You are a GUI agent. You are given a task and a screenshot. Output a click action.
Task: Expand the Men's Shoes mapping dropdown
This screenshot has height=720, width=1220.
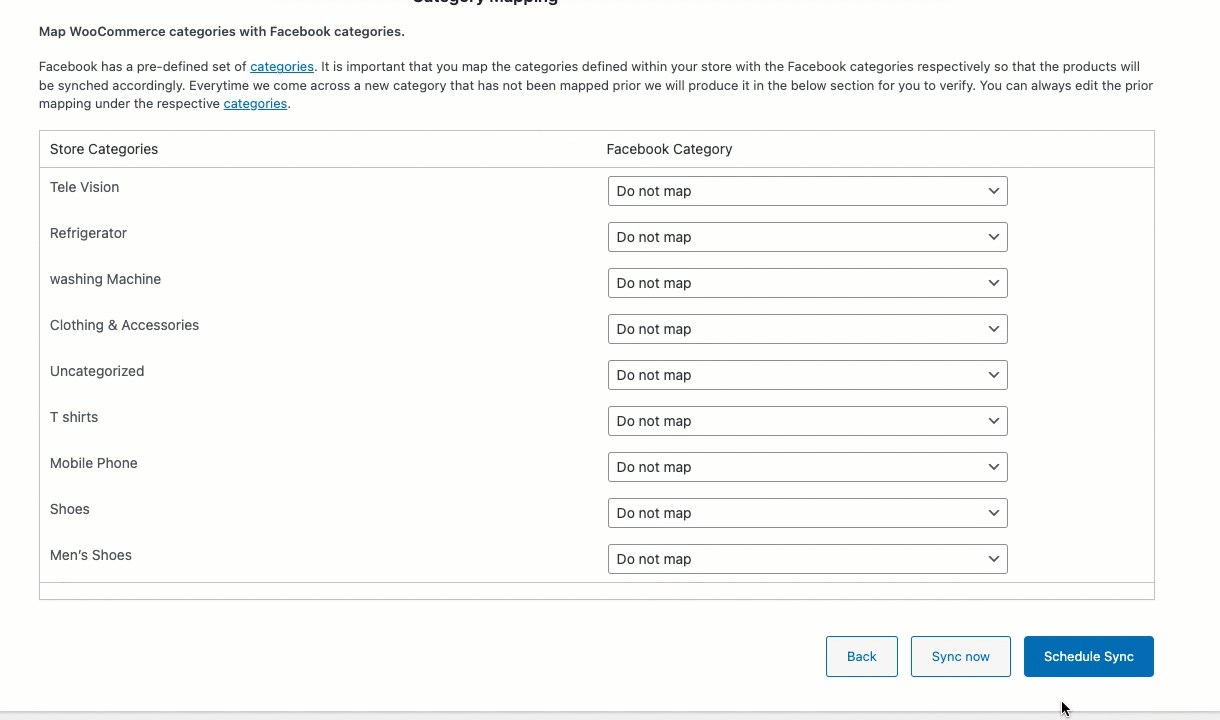click(807, 559)
